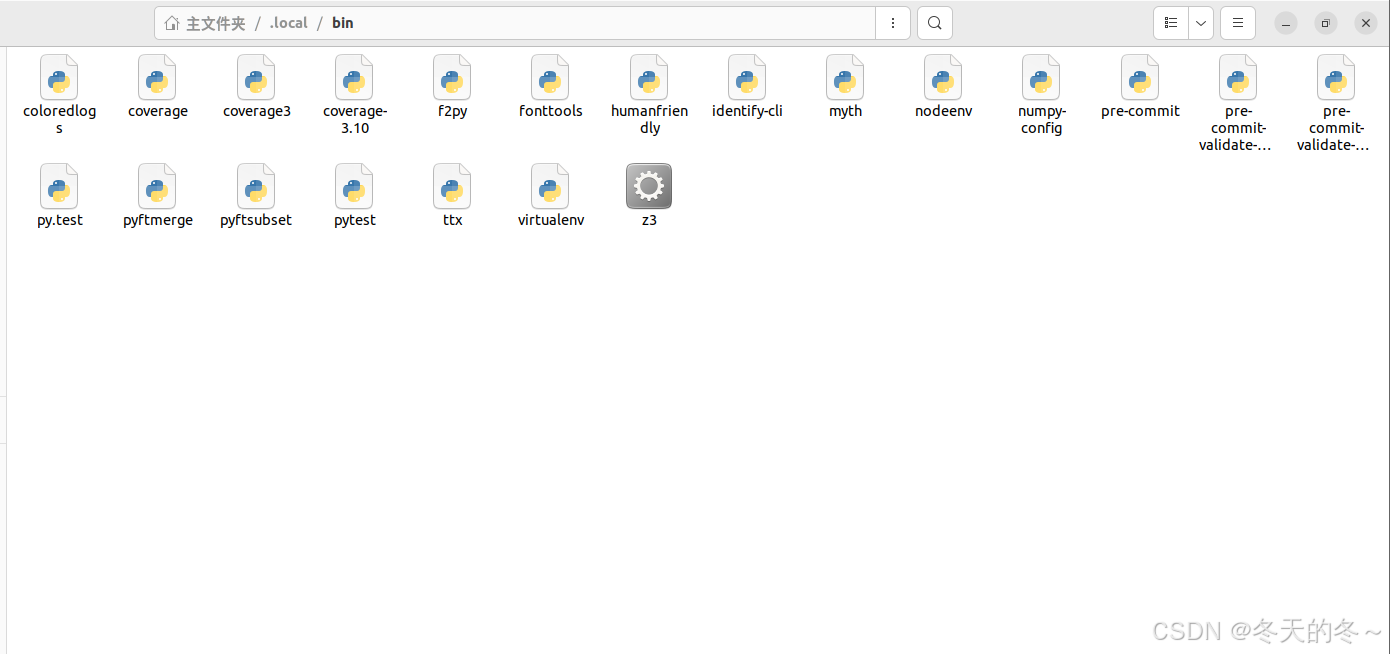Open the search button with magnifier icon

935,23
